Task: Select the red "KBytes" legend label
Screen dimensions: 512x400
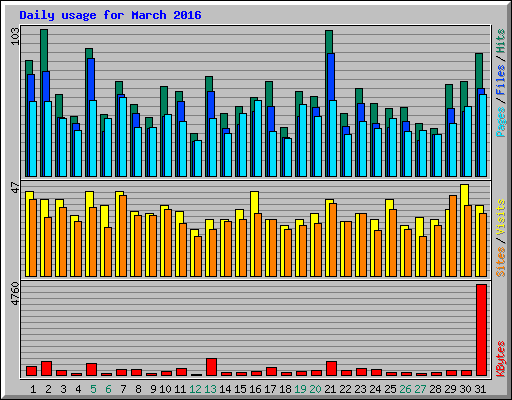Action: tap(501, 359)
